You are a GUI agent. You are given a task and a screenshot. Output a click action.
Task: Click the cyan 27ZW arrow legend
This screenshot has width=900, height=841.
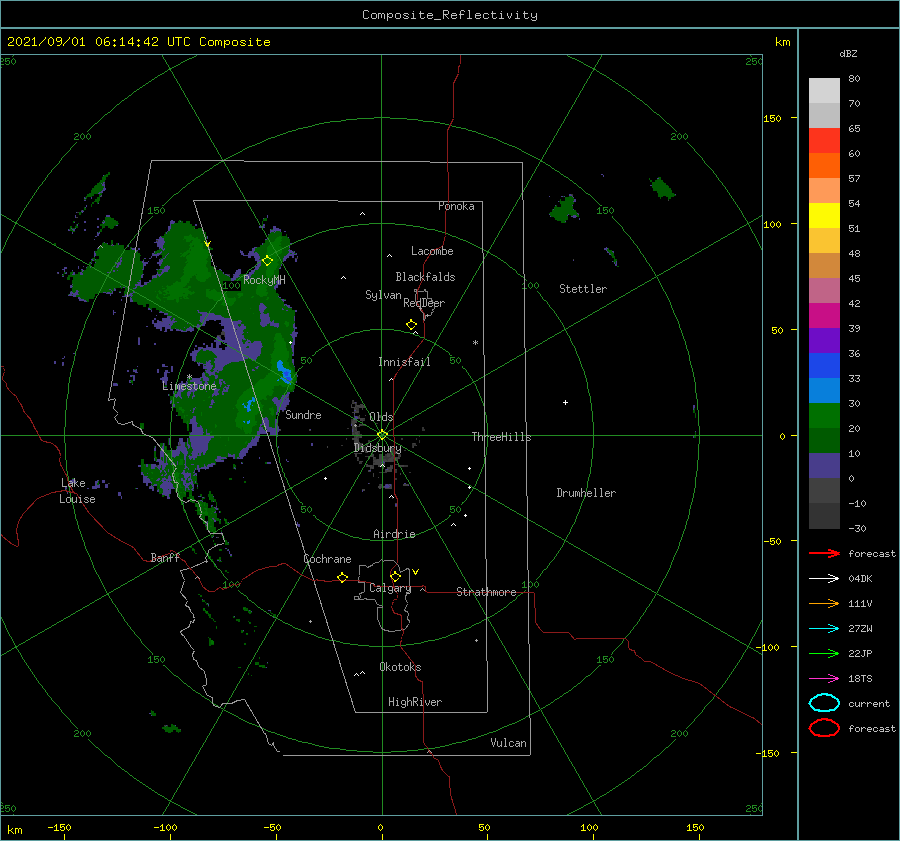coord(824,629)
